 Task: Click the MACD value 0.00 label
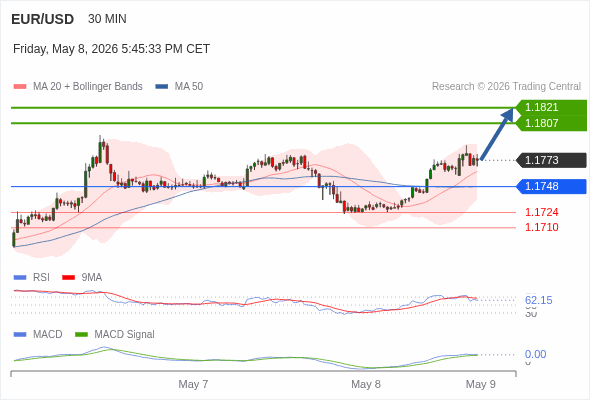tap(535, 354)
